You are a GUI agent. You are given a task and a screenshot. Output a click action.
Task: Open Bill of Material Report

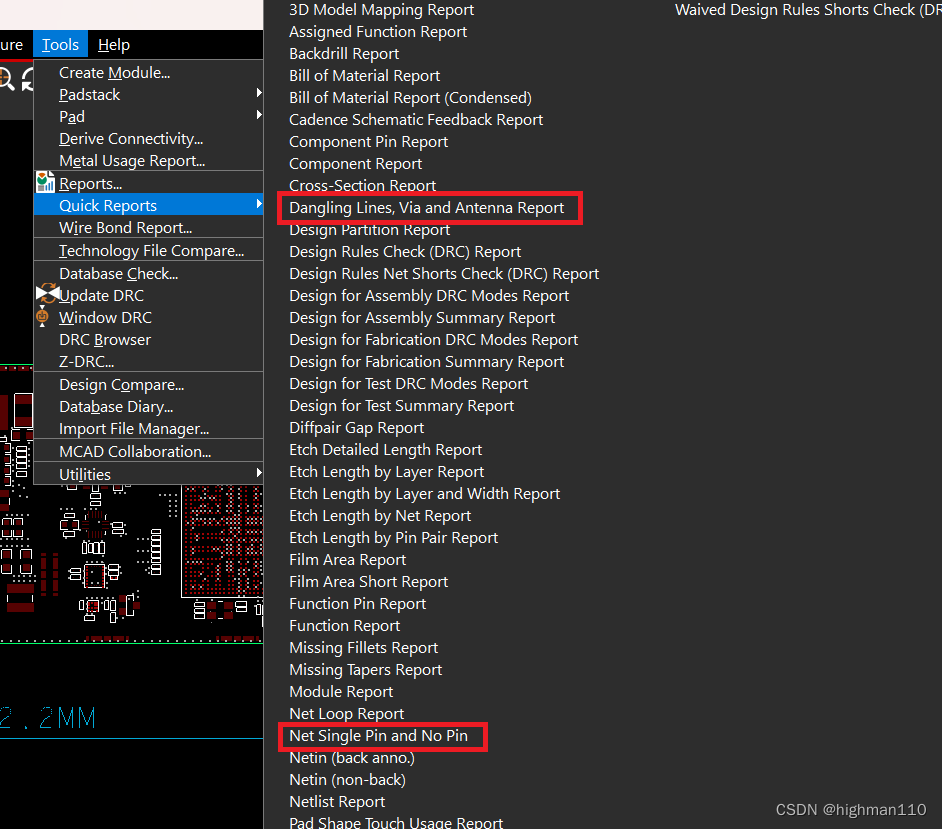364,76
